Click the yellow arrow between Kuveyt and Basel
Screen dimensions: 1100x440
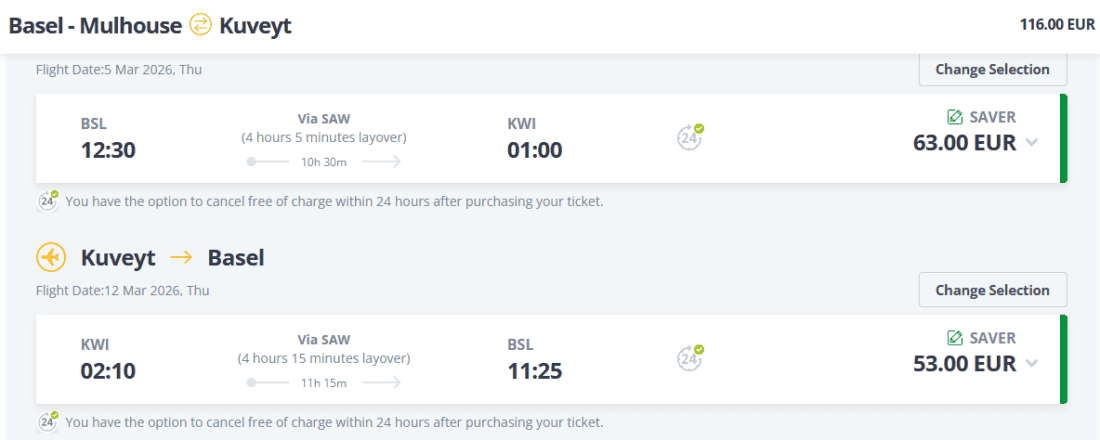pos(181,258)
